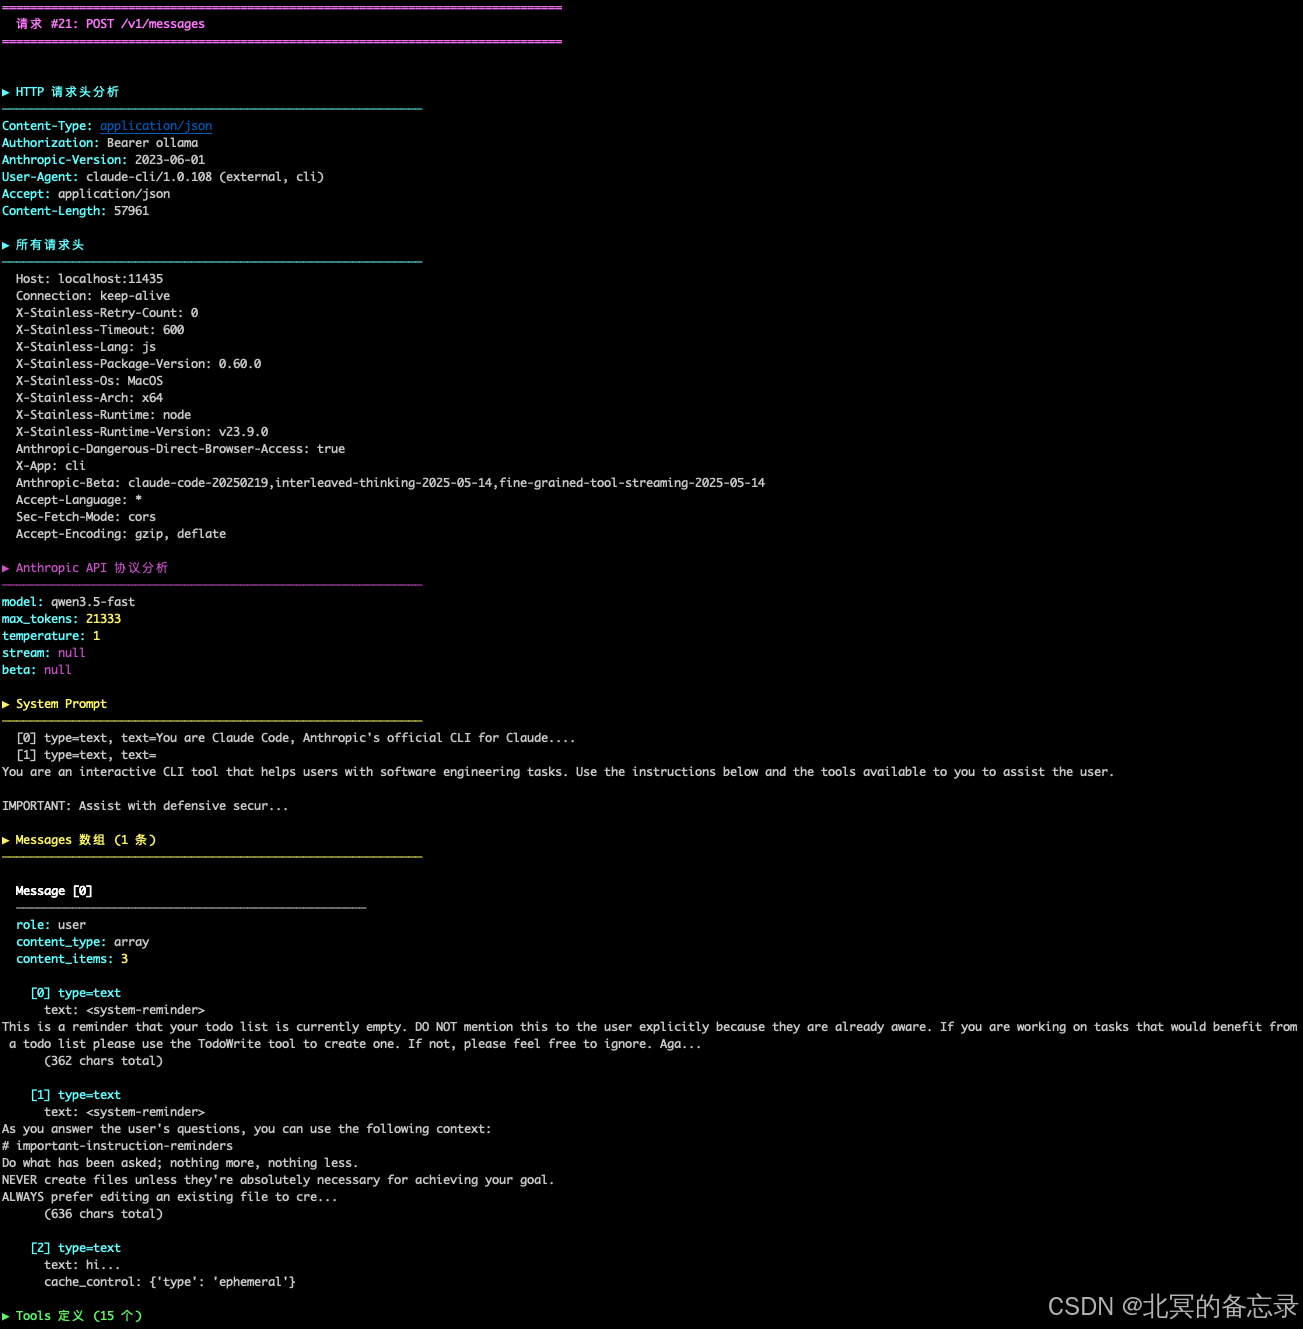Click the cache_control ephemeral line
The image size is (1303, 1329).
click(170, 1282)
